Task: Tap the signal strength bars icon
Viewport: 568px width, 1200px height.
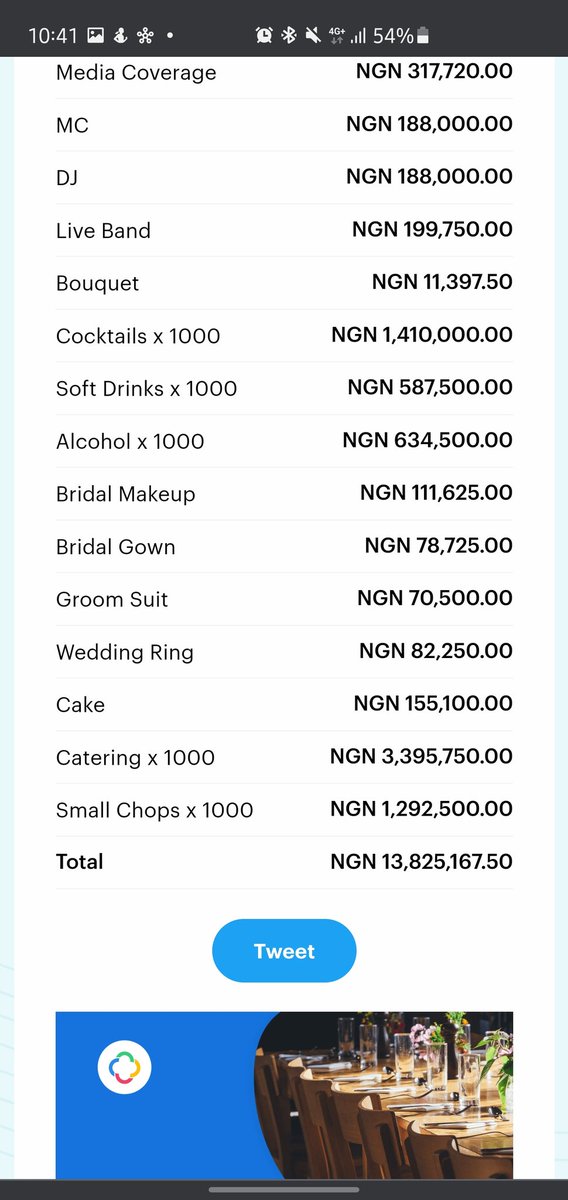Action: click(x=358, y=37)
